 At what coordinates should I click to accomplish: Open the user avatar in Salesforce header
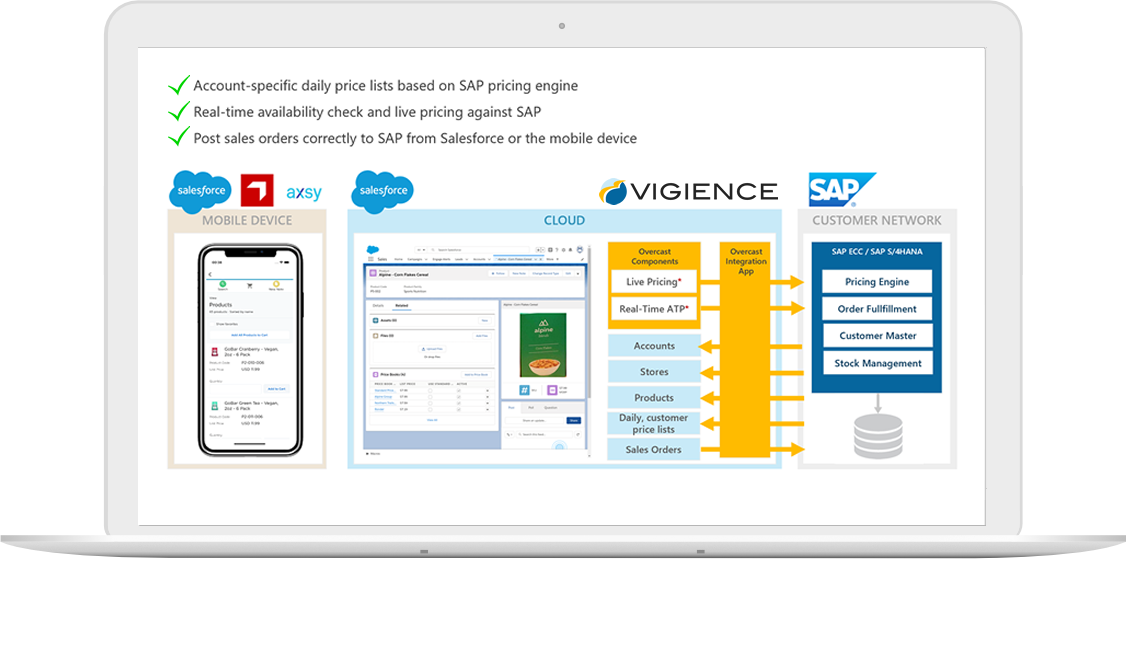coord(580,250)
